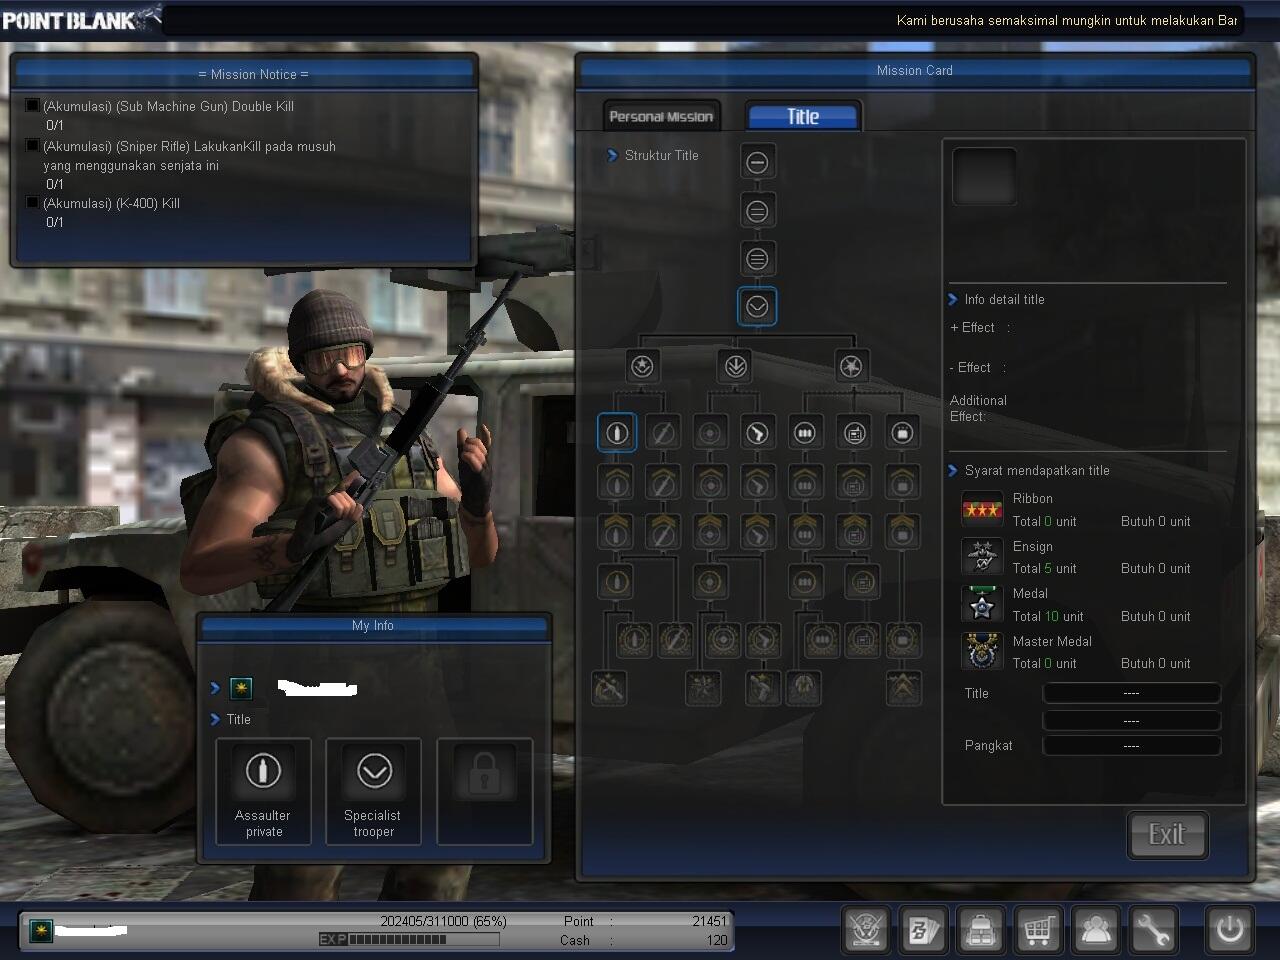This screenshot has width=1280, height=960.
Task: Click the empty title preview thumbnail
Action: click(x=984, y=177)
